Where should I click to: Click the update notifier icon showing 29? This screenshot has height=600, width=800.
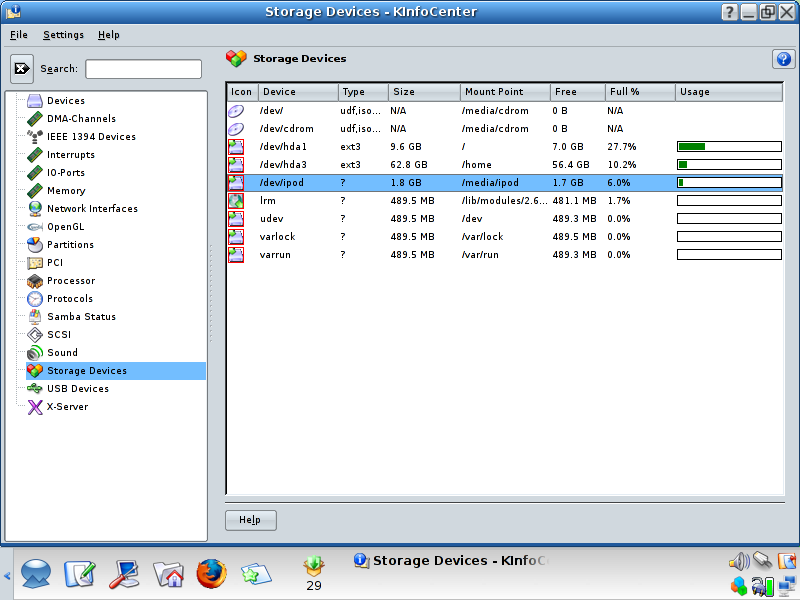coord(314,573)
